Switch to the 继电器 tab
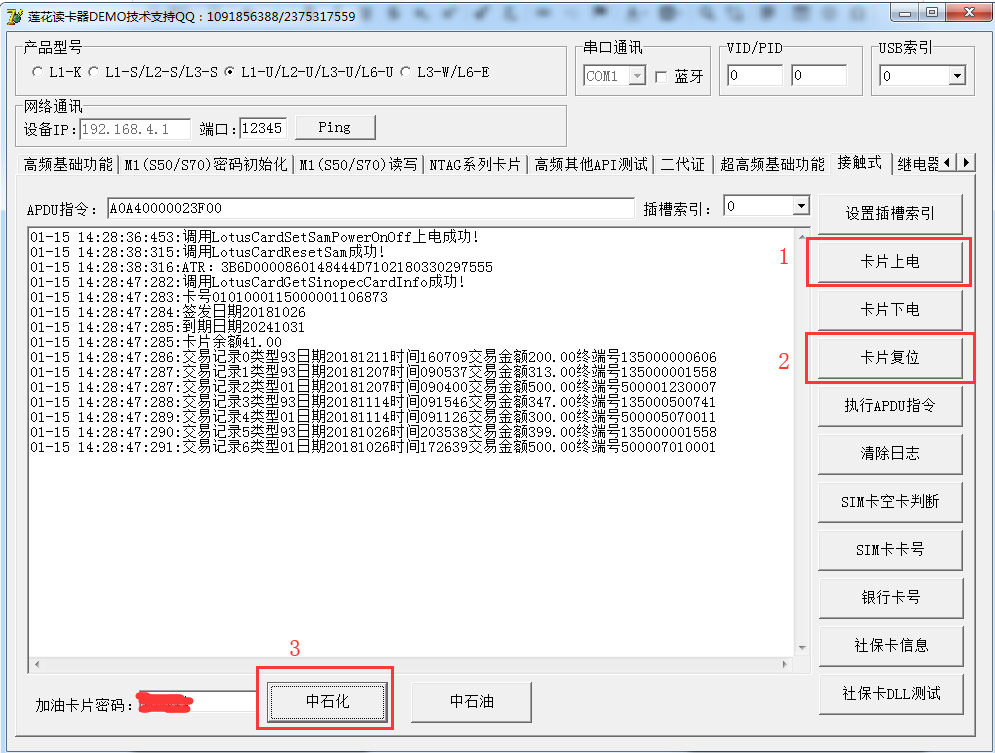 tap(918, 165)
